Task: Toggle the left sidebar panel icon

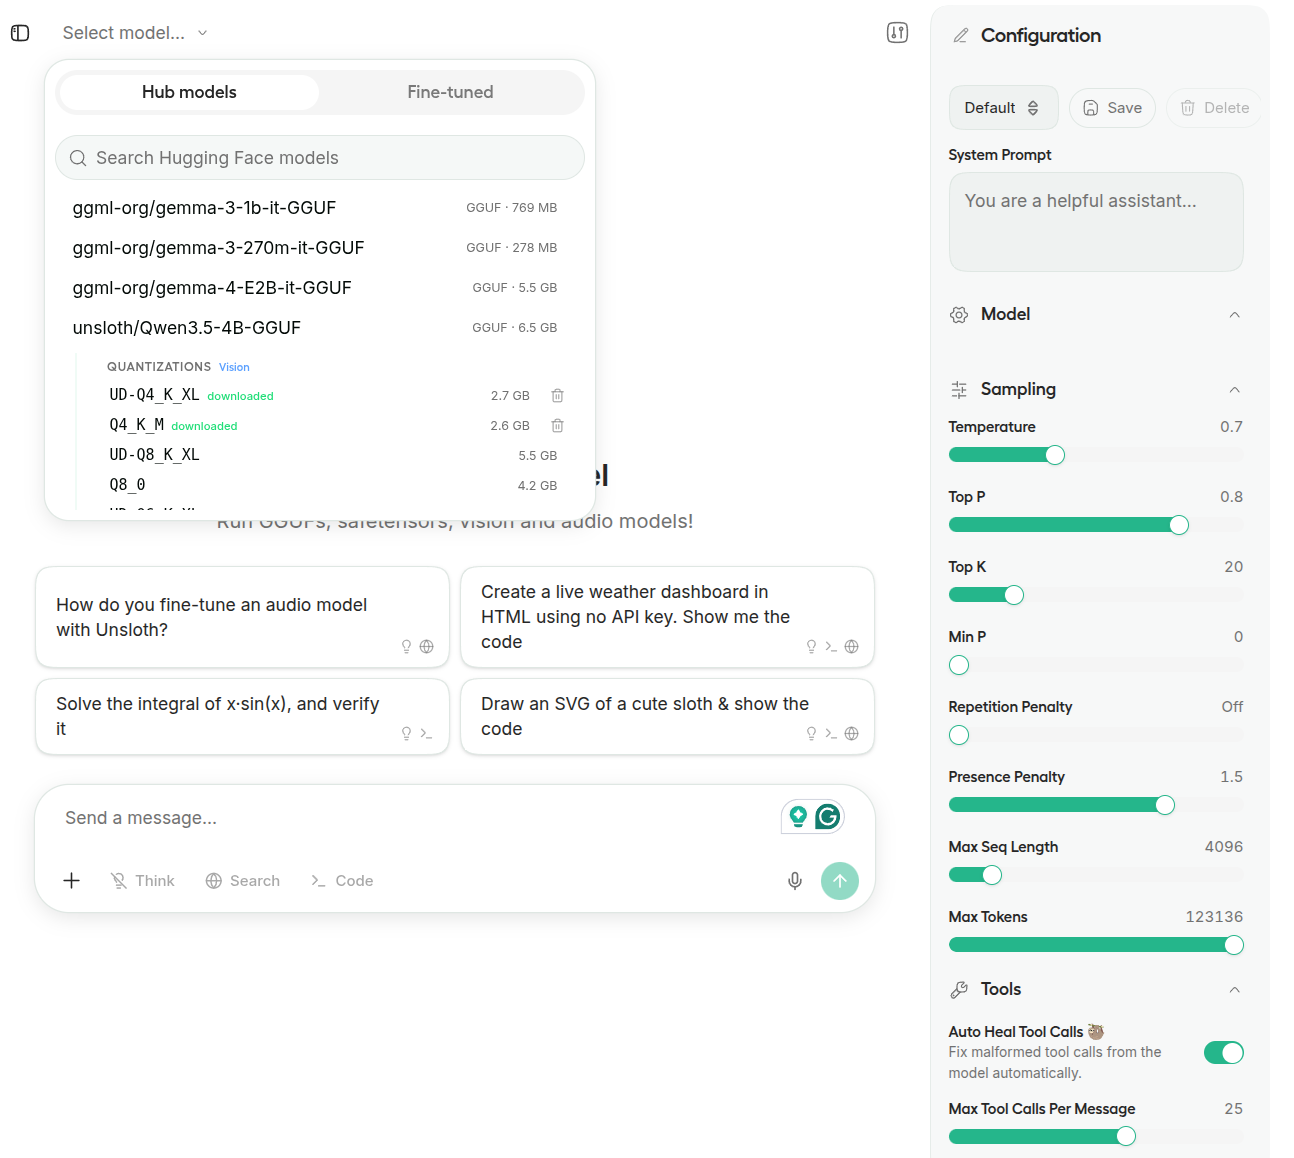Action: (x=20, y=33)
